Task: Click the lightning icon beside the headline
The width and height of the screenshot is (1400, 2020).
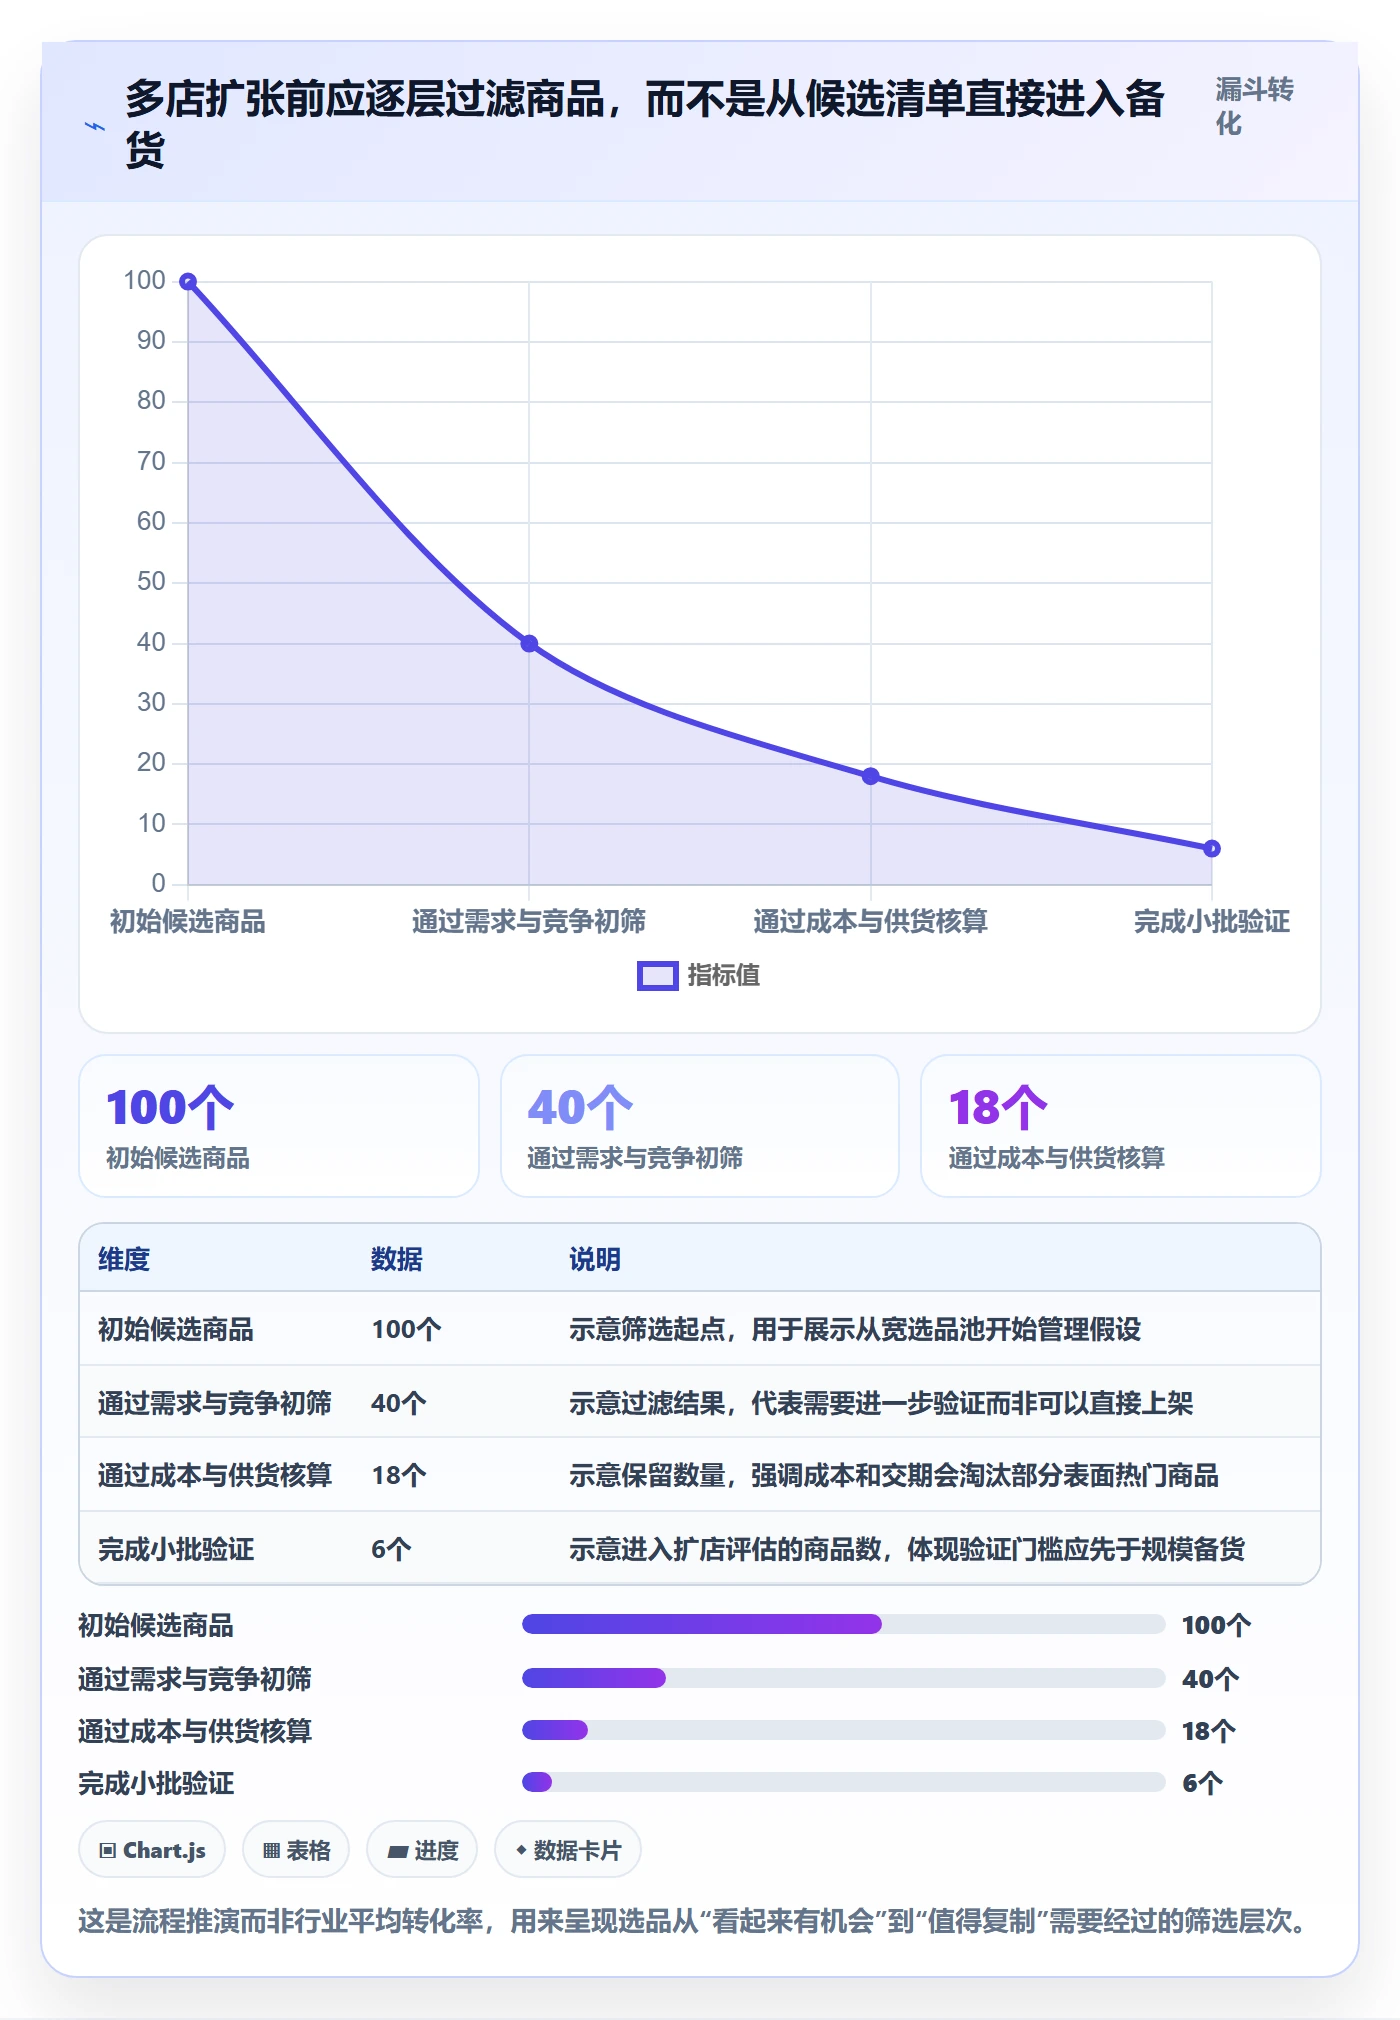Action: click(x=95, y=126)
